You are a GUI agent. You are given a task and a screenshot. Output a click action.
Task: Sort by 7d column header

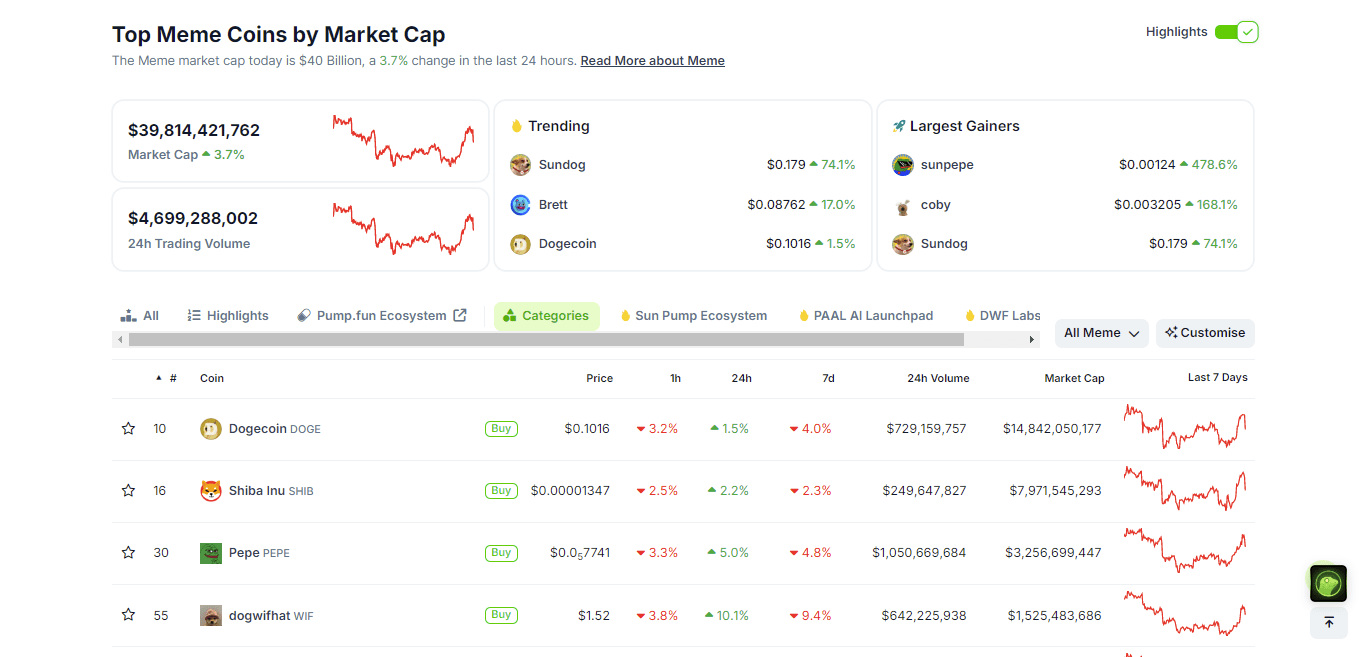828,378
